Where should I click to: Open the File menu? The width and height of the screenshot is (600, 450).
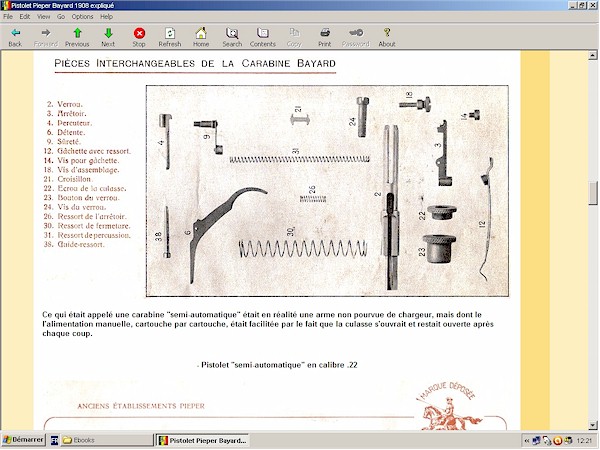click(x=8, y=16)
